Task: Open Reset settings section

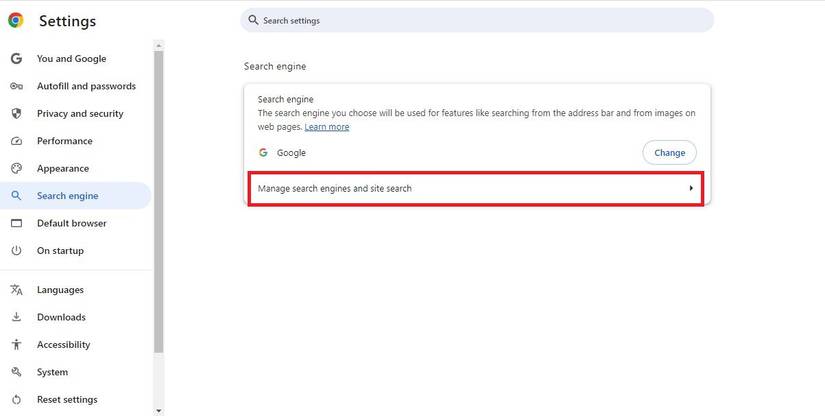Action: tap(67, 400)
